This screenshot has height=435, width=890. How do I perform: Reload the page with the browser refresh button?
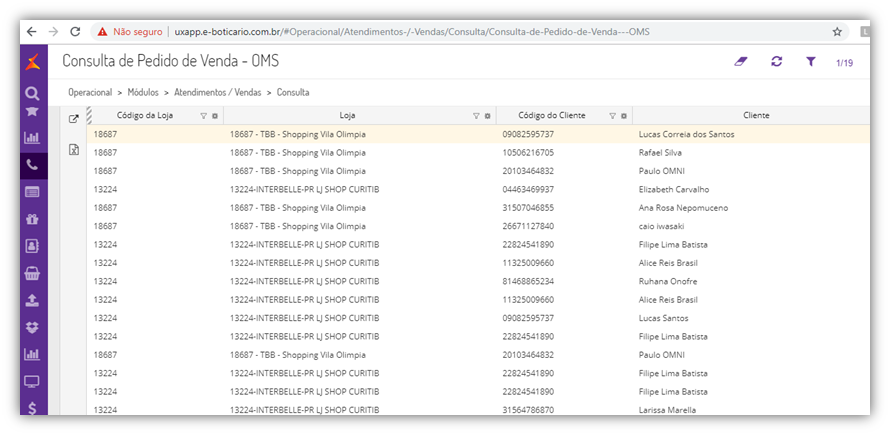coord(75,32)
